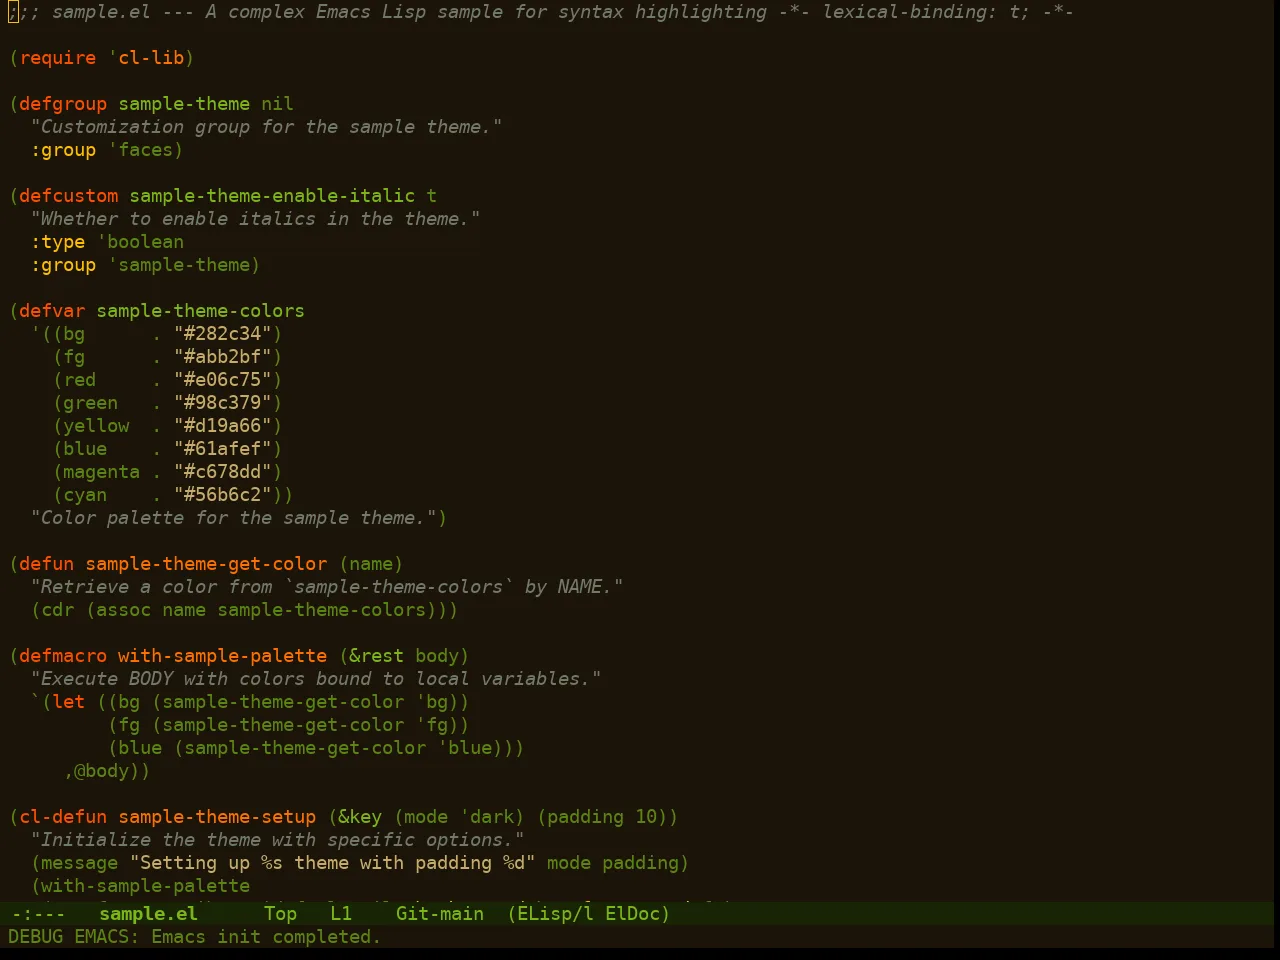Click the cl-defun keyword
Screen dimensions: 1280x960
63,817
